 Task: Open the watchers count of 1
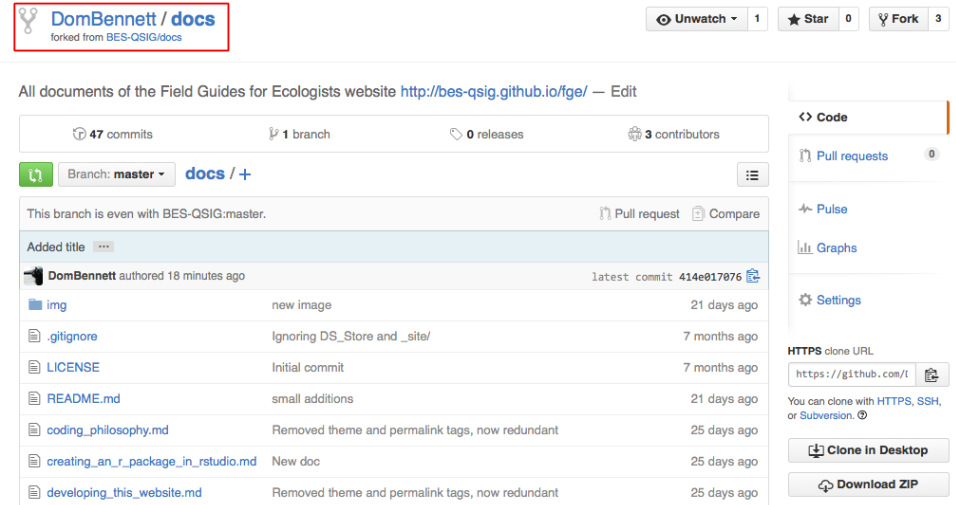[x=757, y=19]
